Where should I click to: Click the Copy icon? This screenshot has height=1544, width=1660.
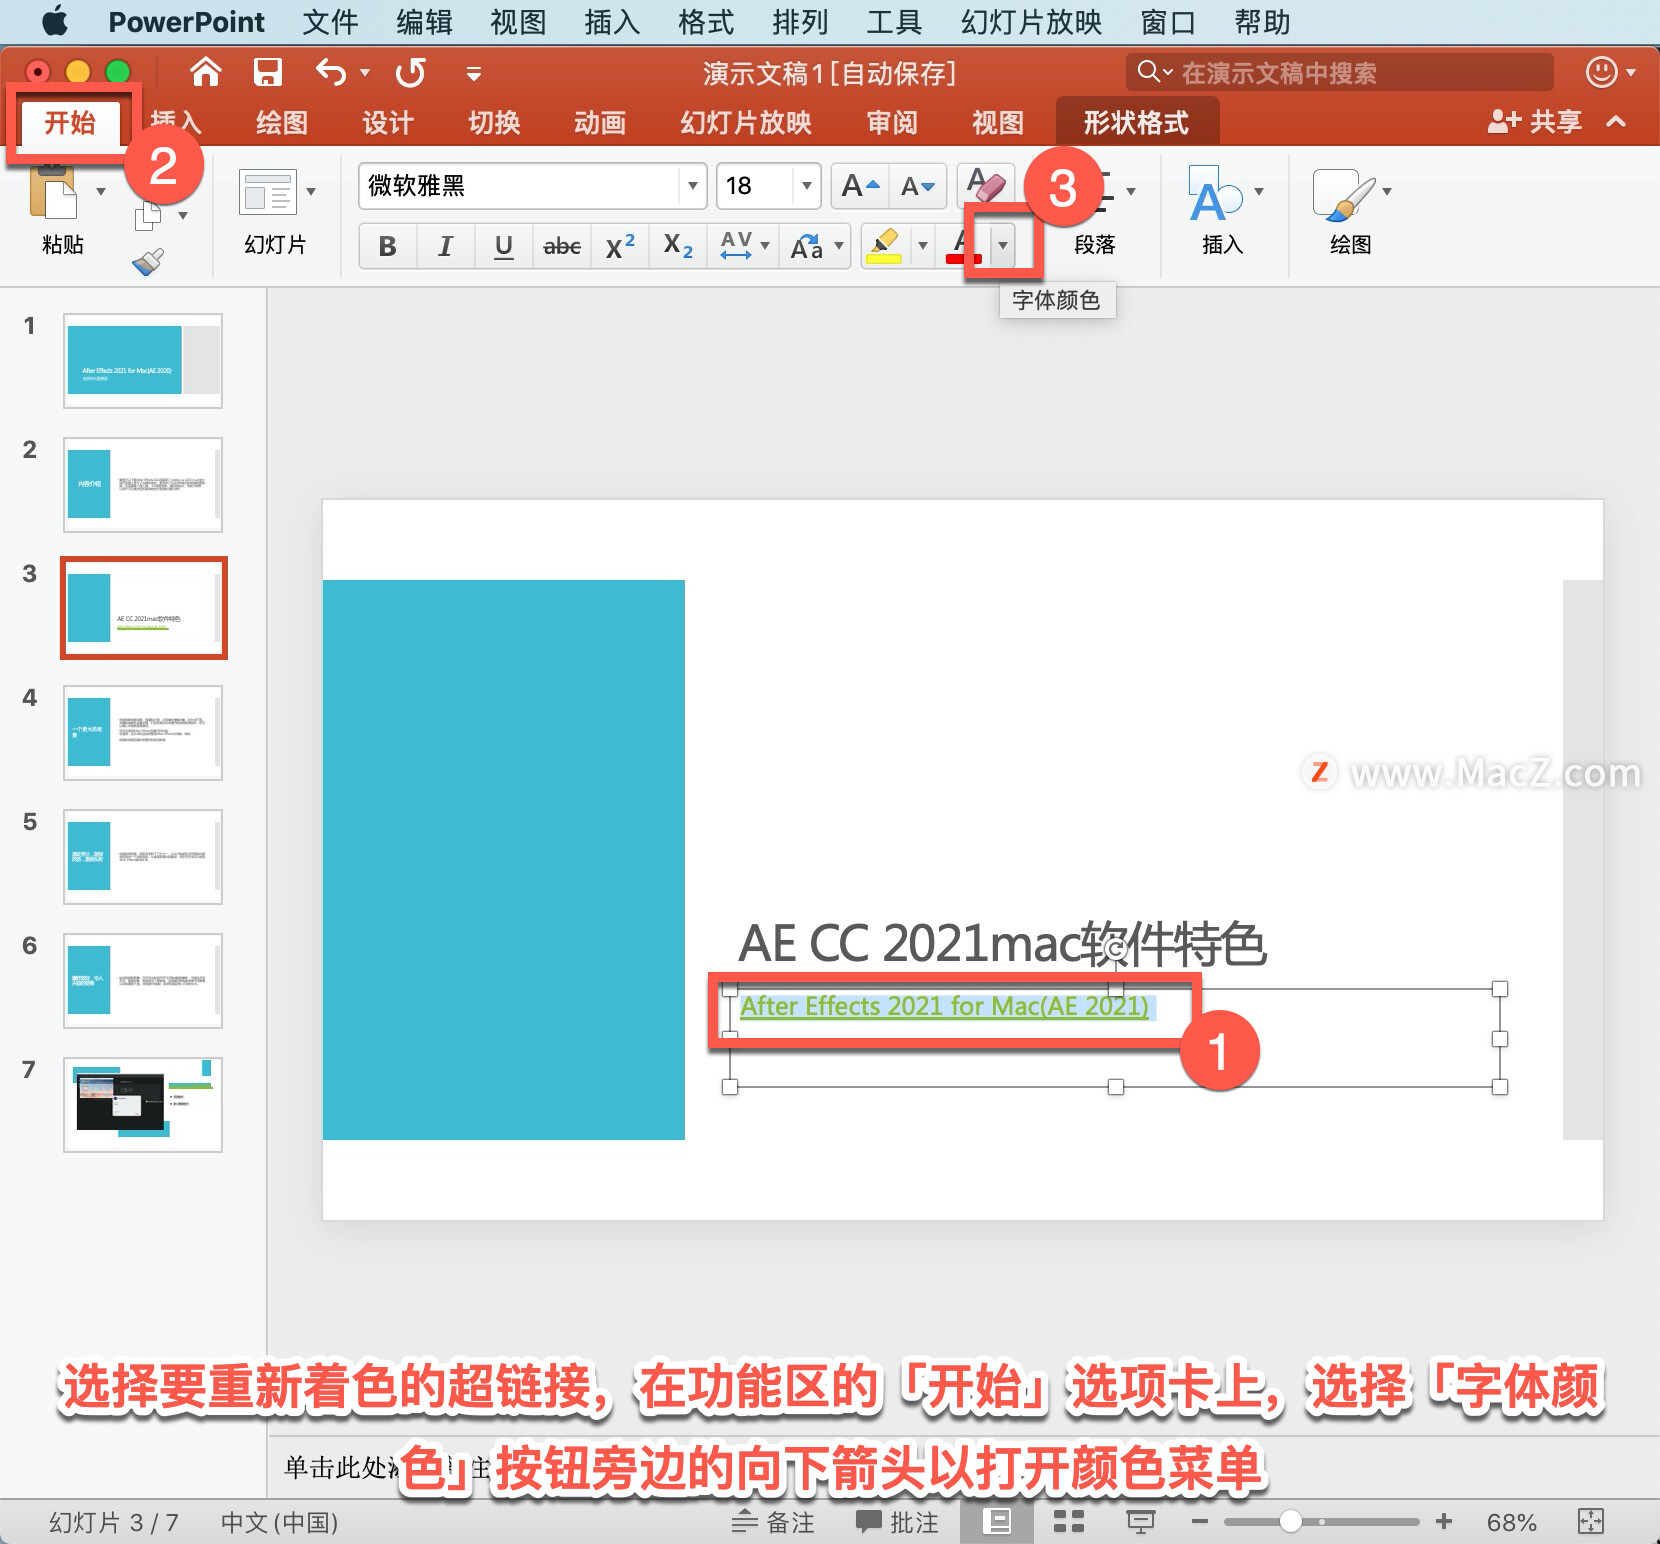(148, 215)
